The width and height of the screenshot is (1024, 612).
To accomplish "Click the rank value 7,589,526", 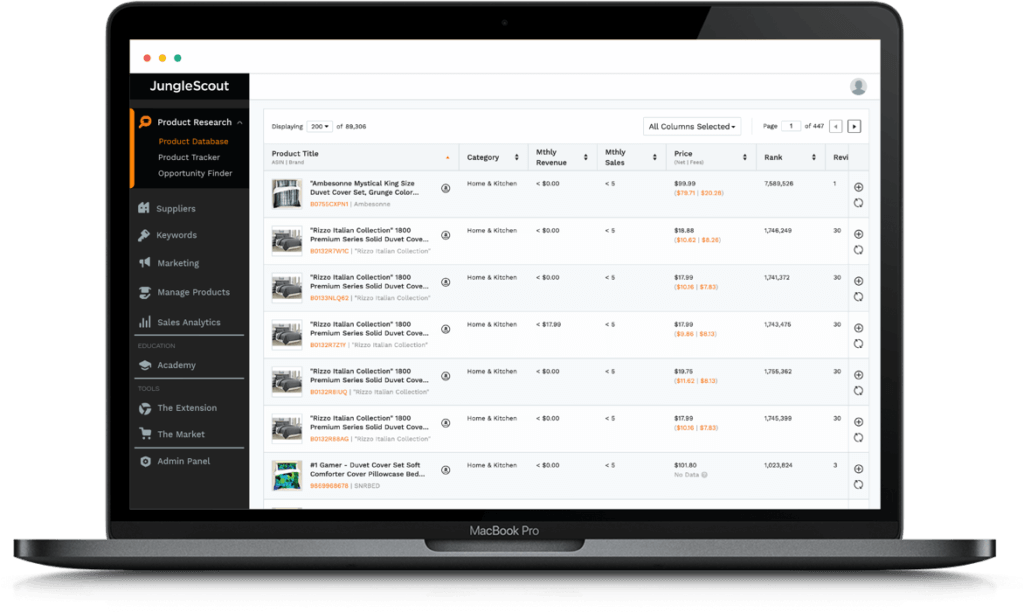I will pyautogui.click(x=778, y=184).
